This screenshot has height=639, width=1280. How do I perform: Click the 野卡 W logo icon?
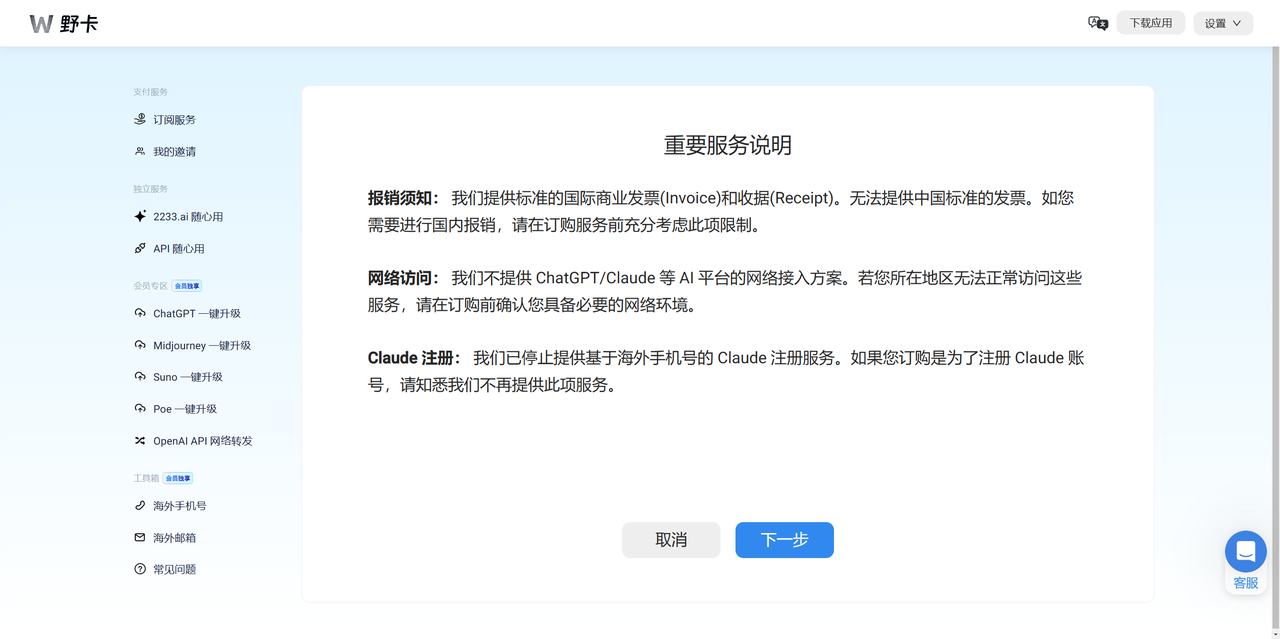click(x=41, y=23)
